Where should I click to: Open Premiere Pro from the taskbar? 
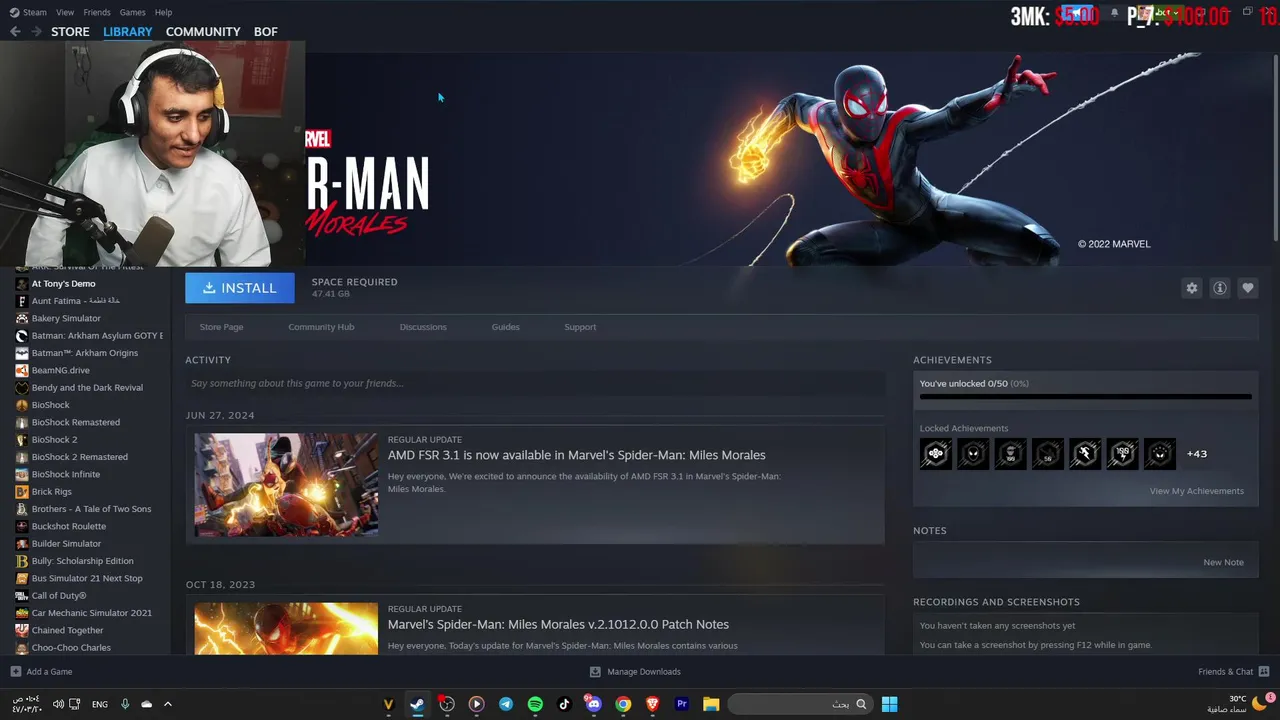[x=682, y=704]
